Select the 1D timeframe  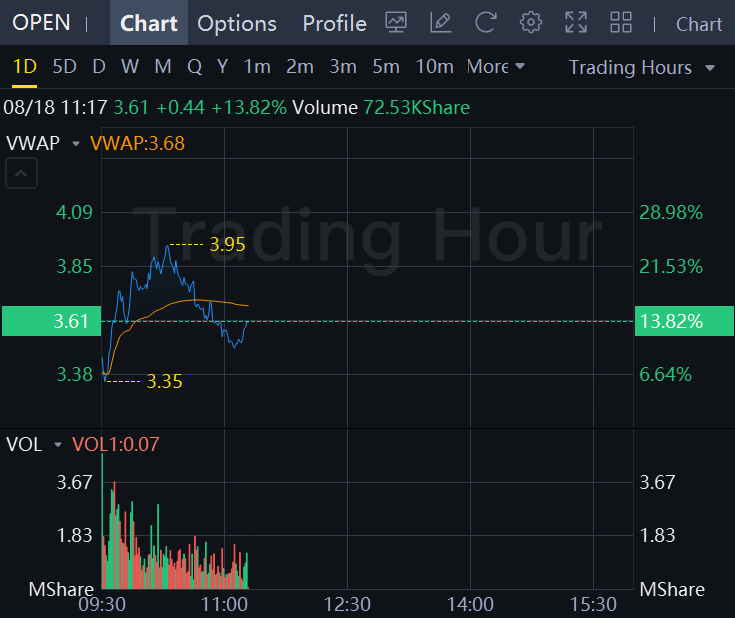tap(24, 67)
